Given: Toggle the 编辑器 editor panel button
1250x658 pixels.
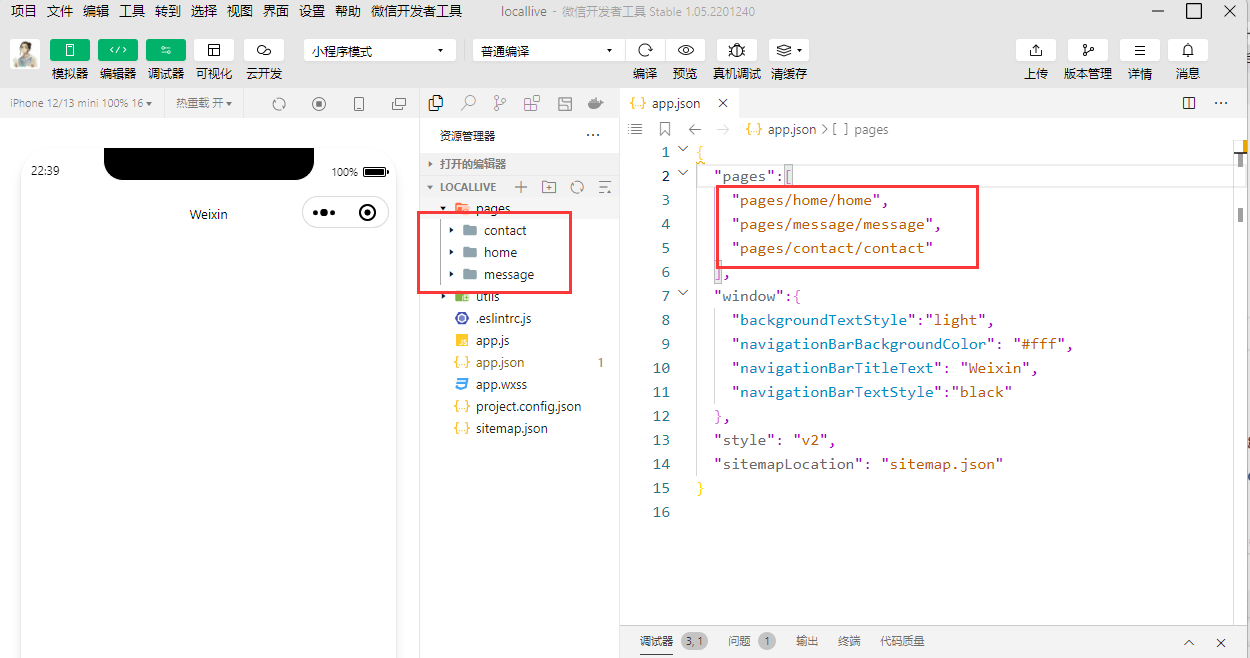Looking at the screenshot, I should 118,50.
